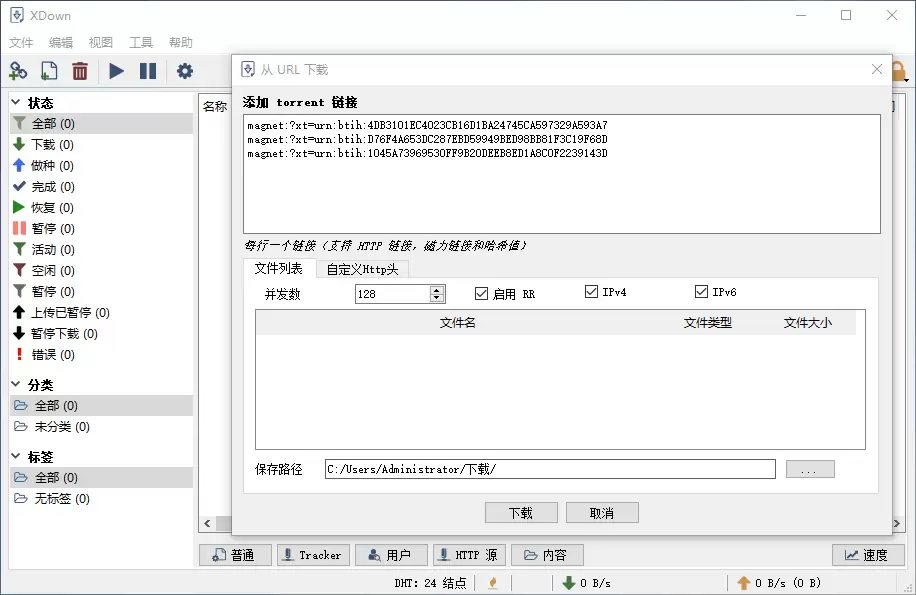Open the 文件 menu
This screenshot has height=595, width=916.
click(x=21, y=43)
